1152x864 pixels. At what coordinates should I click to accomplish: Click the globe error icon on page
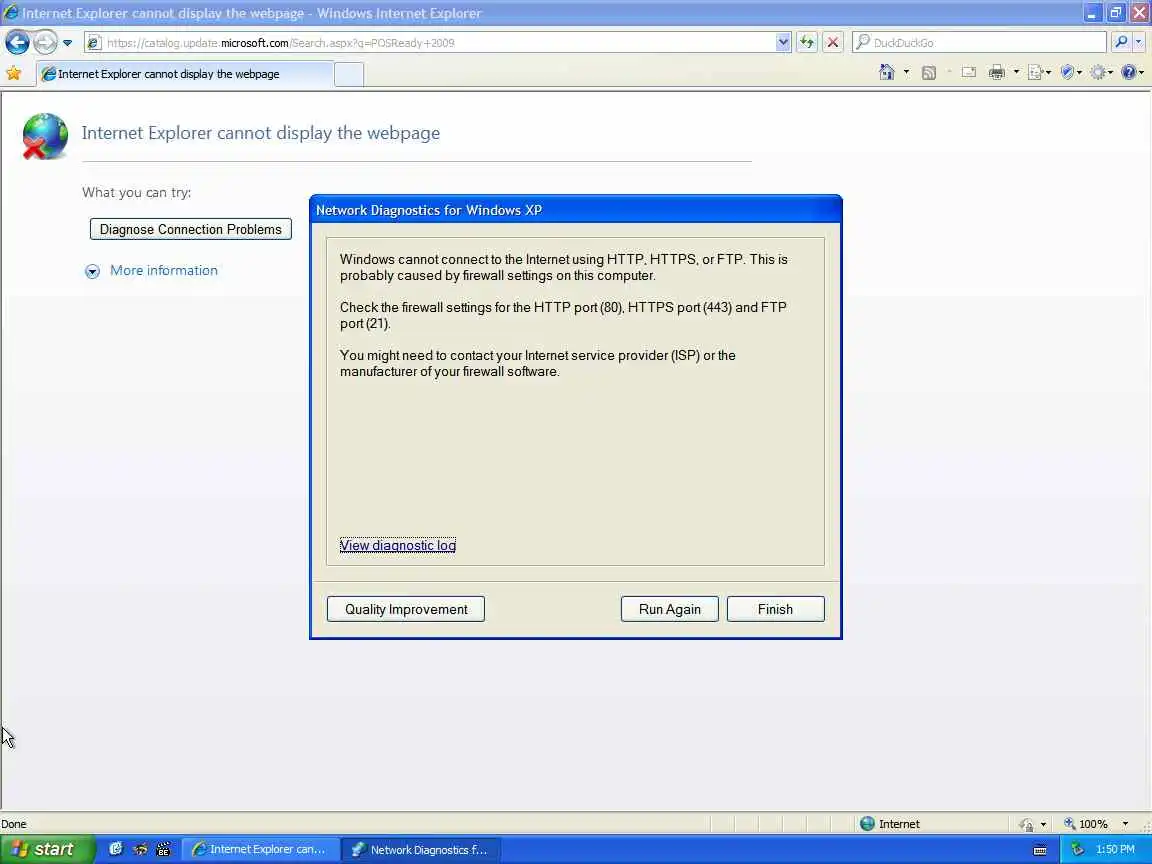45,136
